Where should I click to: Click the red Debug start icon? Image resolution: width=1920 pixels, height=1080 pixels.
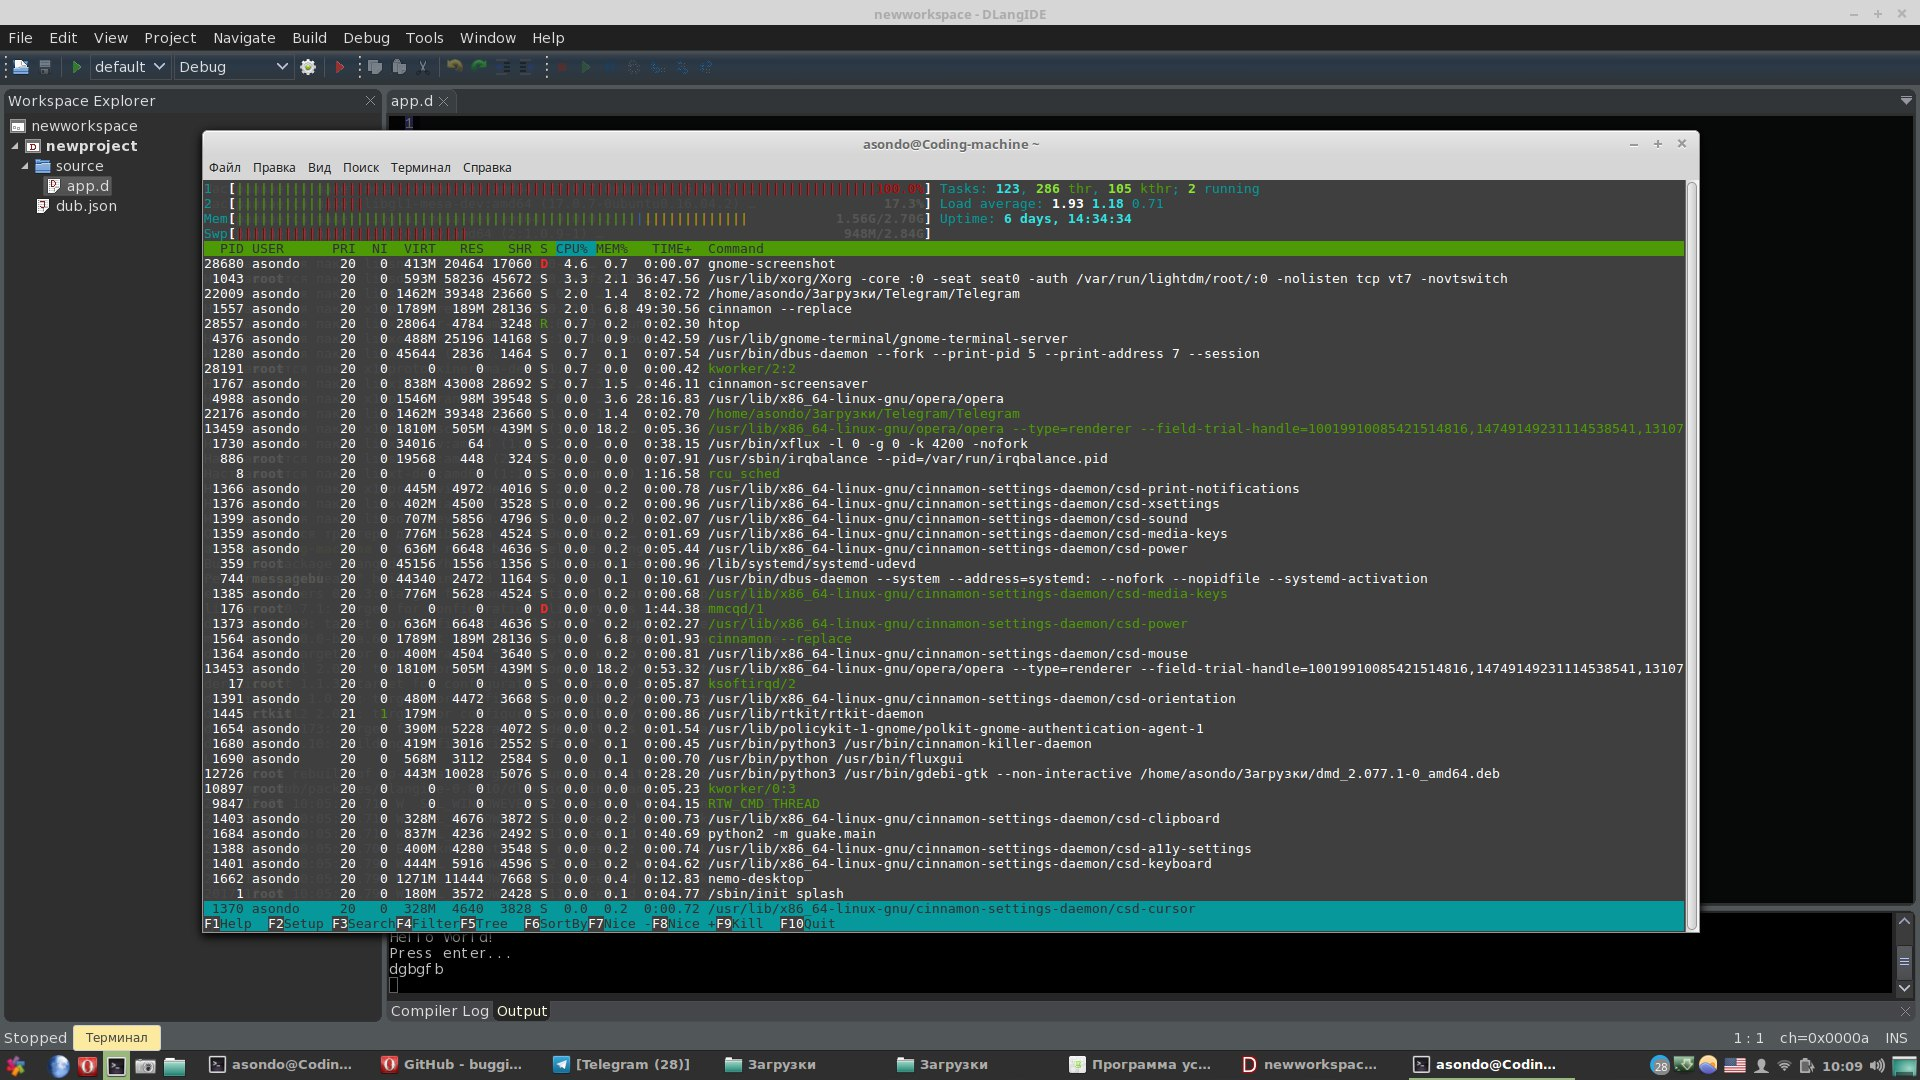[x=340, y=67]
